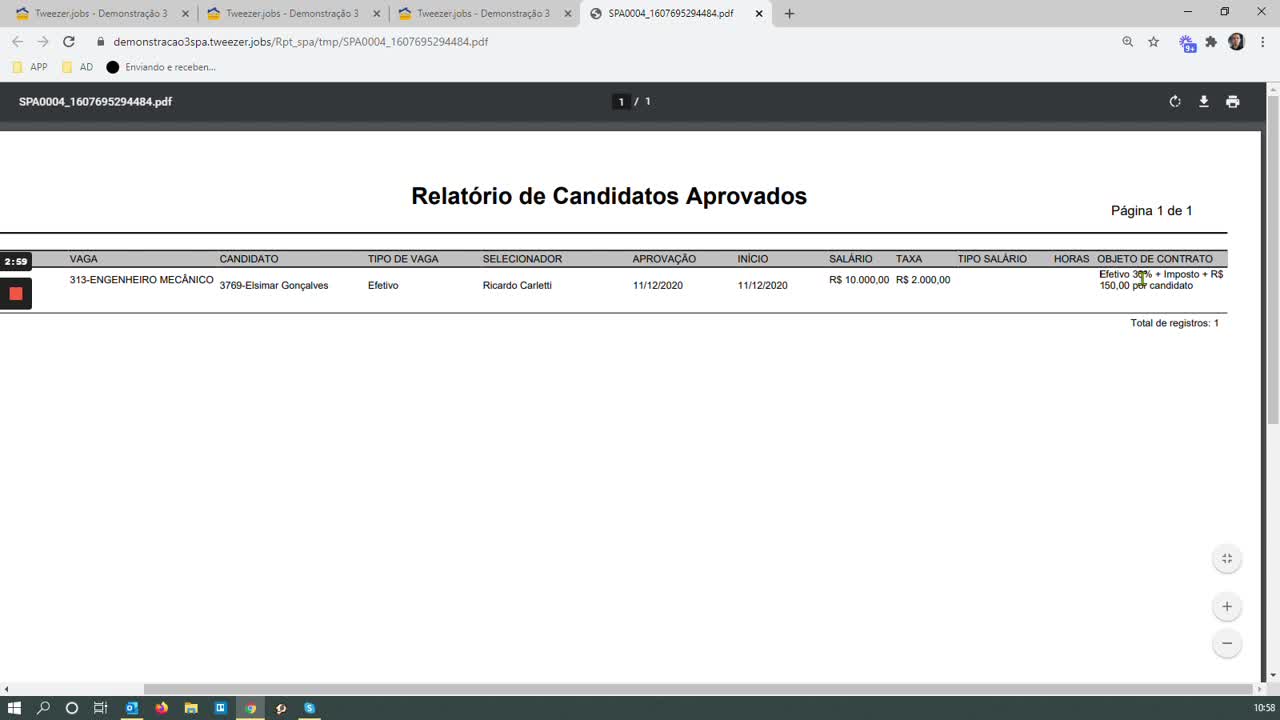Screen dimensions: 1280x720
Task: Click the horizontal scrollbar
Action: 699,689
